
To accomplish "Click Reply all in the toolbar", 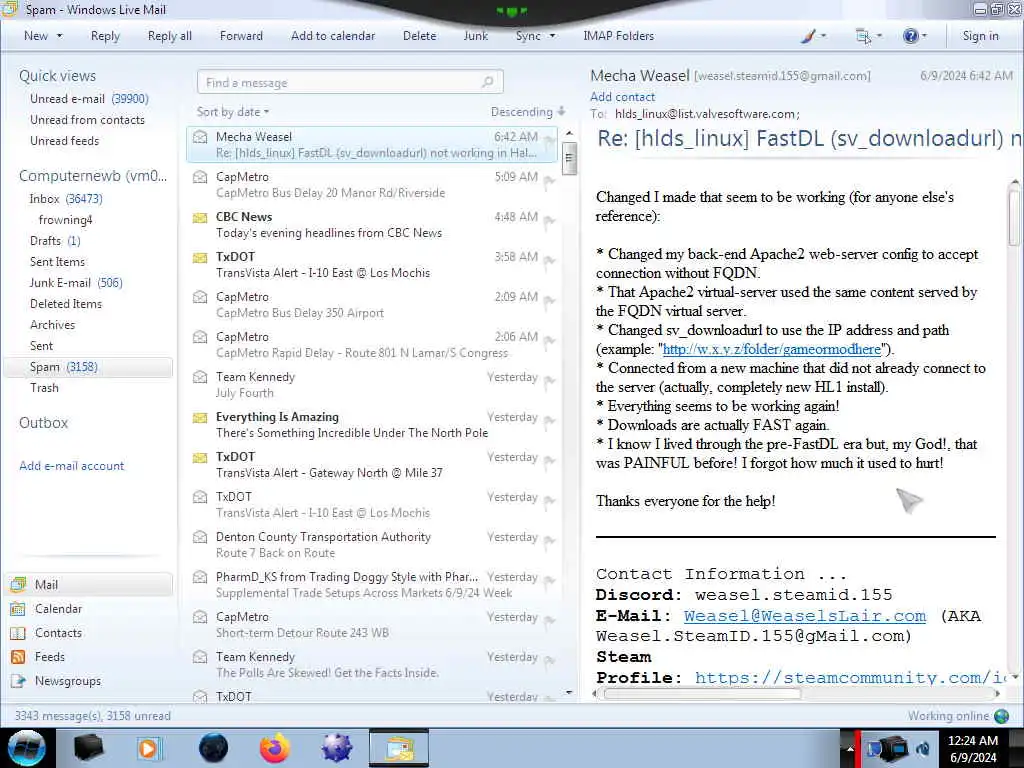I will (x=170, y=36).
